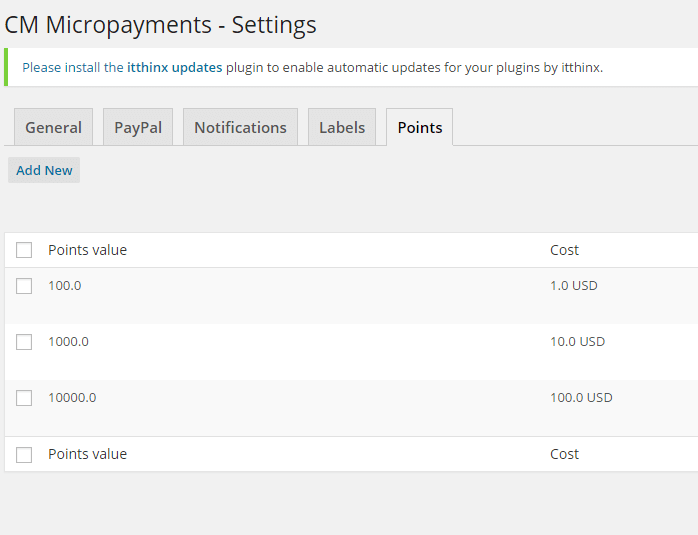This screenshot has width=698, height=535.
Task: Click the 1.0 USD cost cell
Action: coord(573,286)
